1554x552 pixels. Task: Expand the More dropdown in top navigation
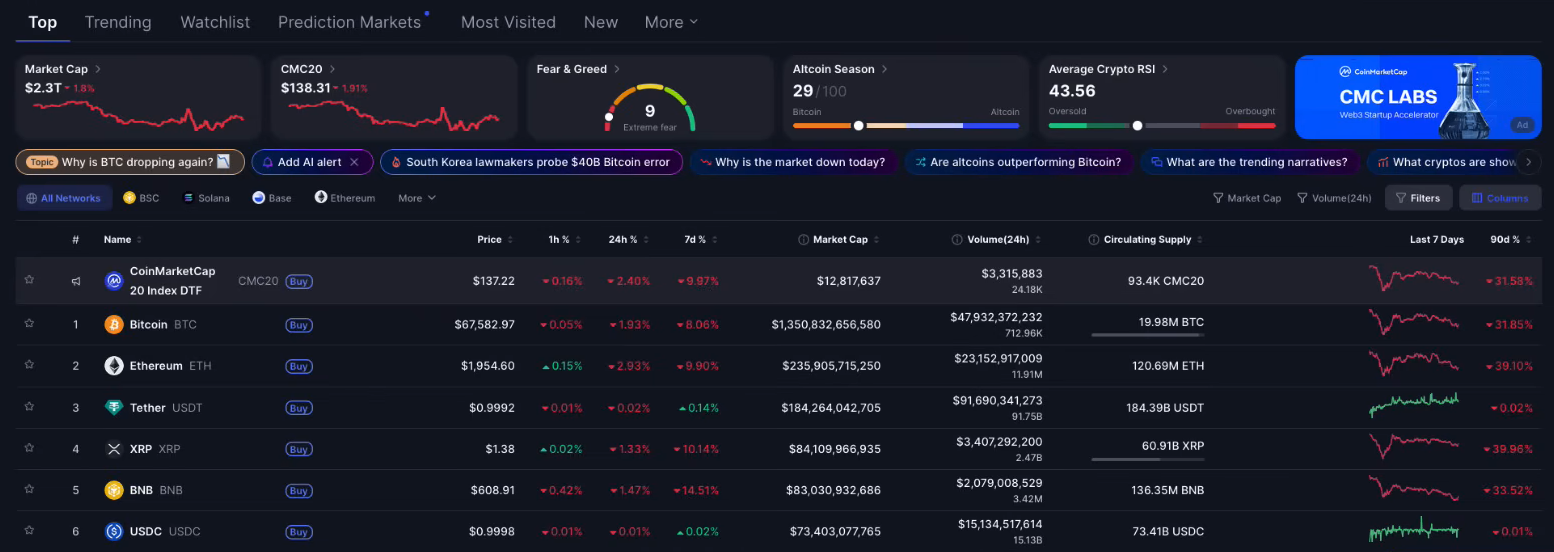click(x=671, y=22)
